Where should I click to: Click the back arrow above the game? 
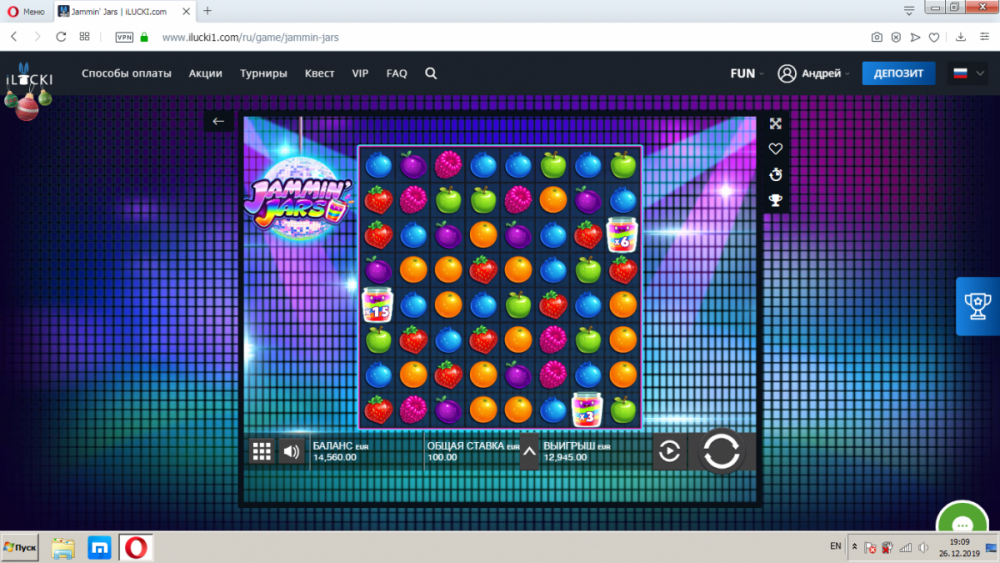219,122
